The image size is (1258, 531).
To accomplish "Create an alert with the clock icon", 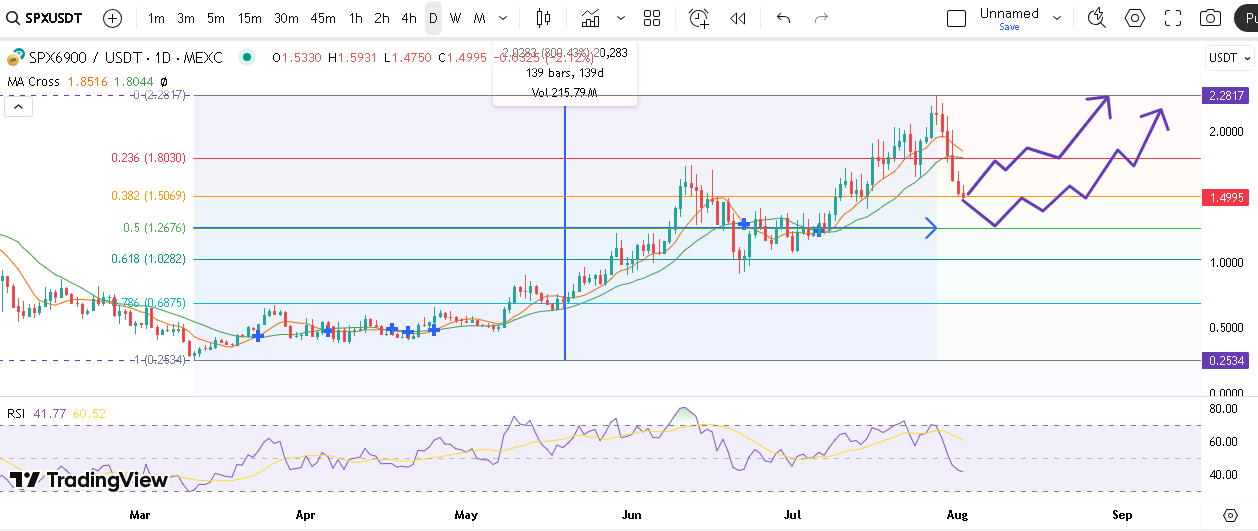I will 699,18.
